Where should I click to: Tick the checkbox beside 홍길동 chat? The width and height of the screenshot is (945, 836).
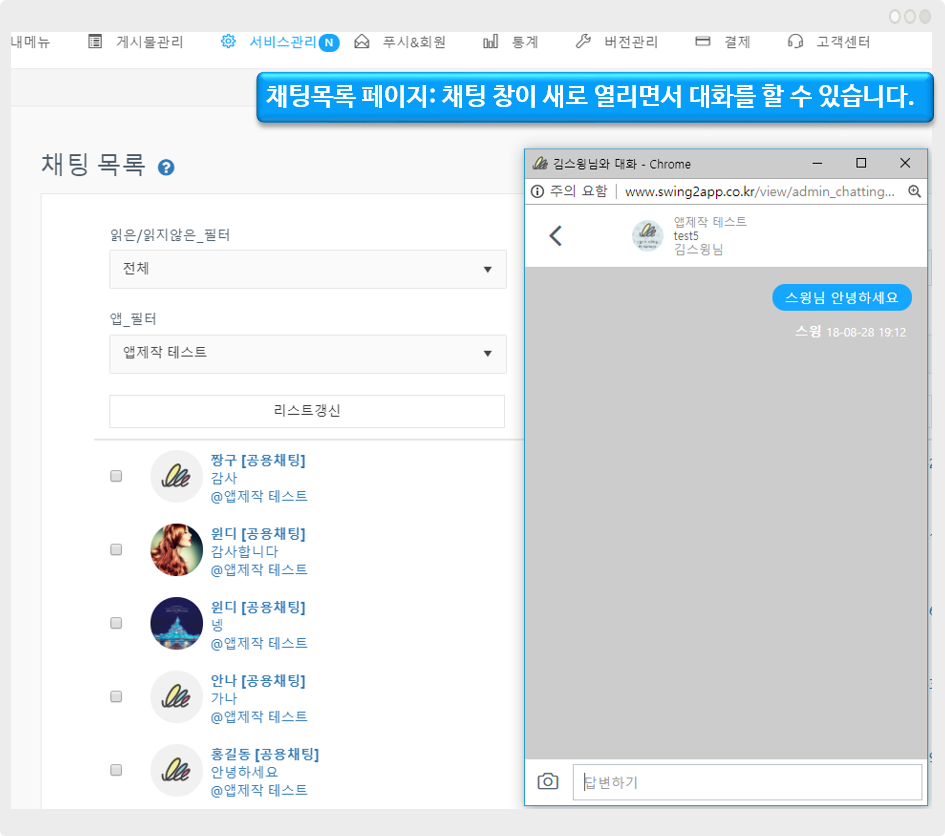[x=116, y=770]
